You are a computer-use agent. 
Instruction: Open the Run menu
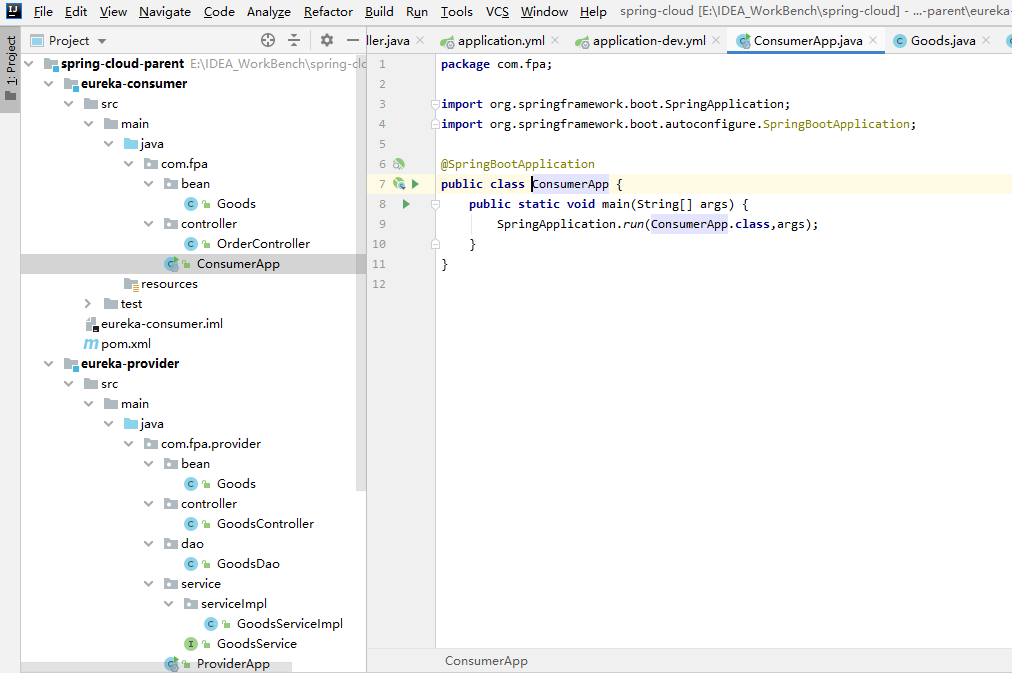pos(417,12)
